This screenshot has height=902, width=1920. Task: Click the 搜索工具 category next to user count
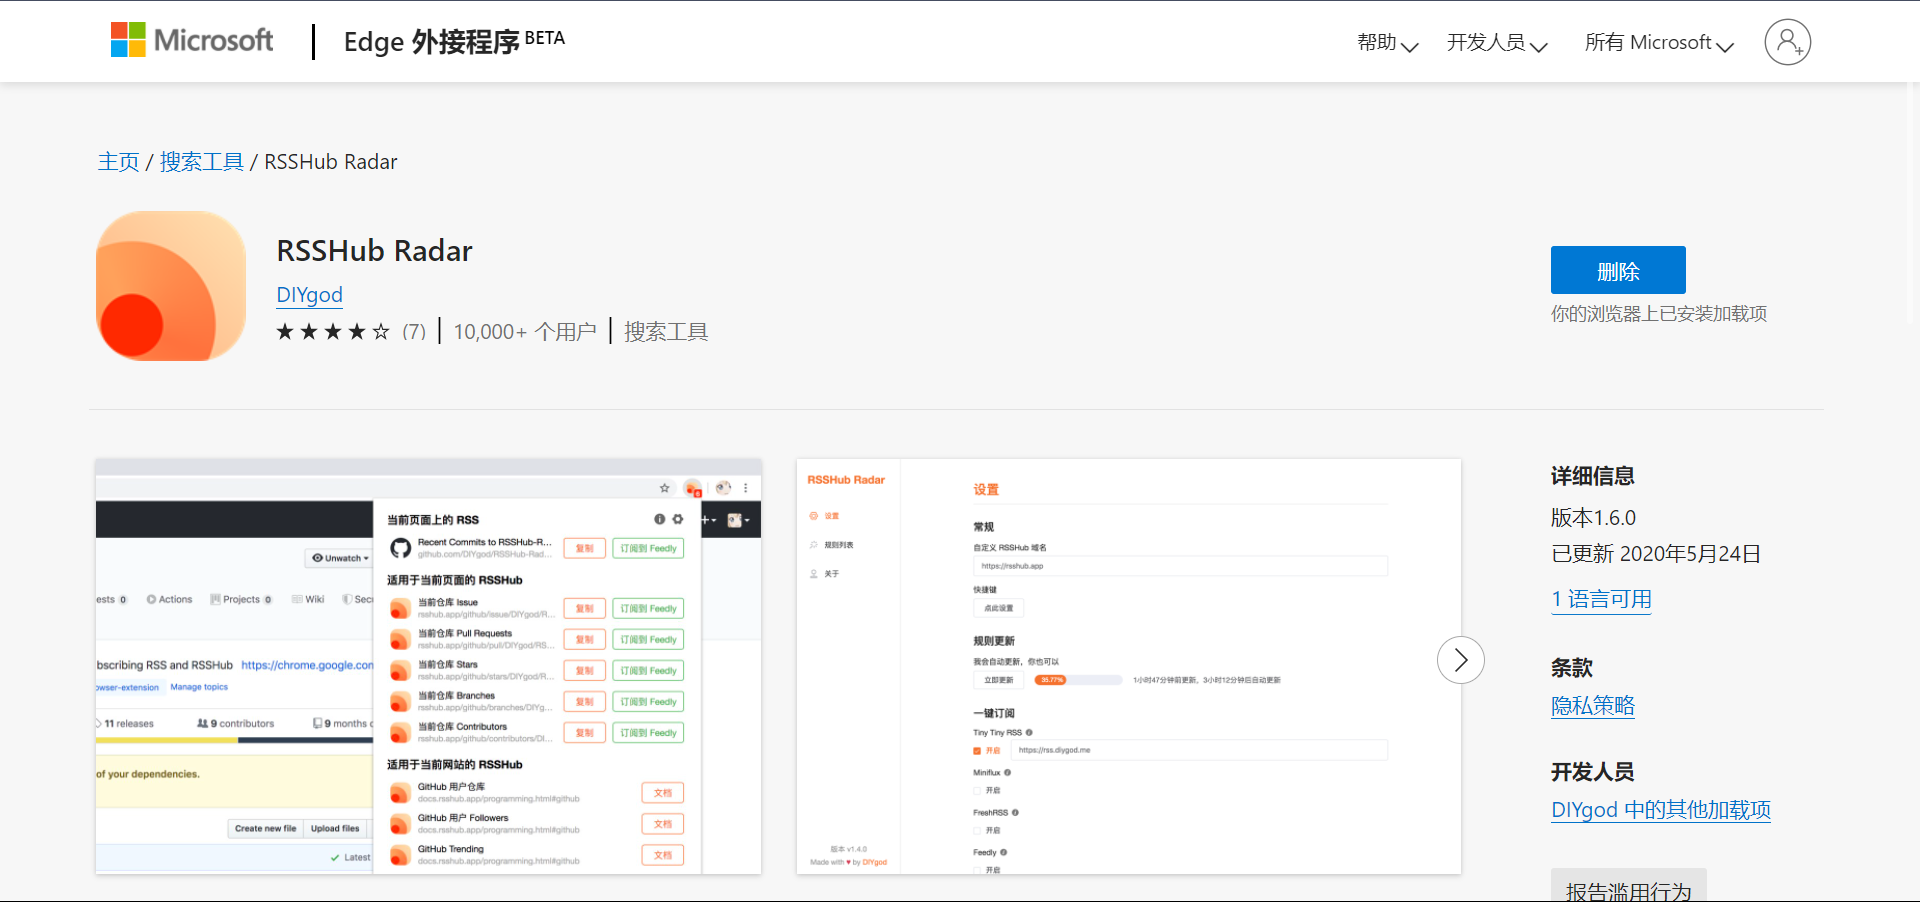[x=666, y=332]
